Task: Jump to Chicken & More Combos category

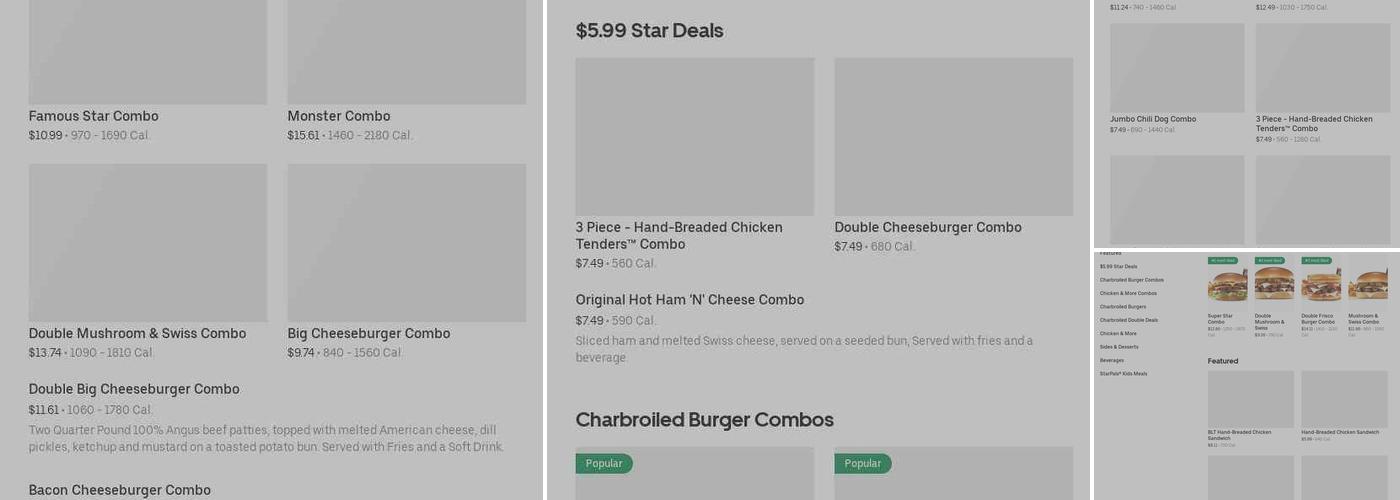Action: pyautogui.click(x=1128, y=293)
